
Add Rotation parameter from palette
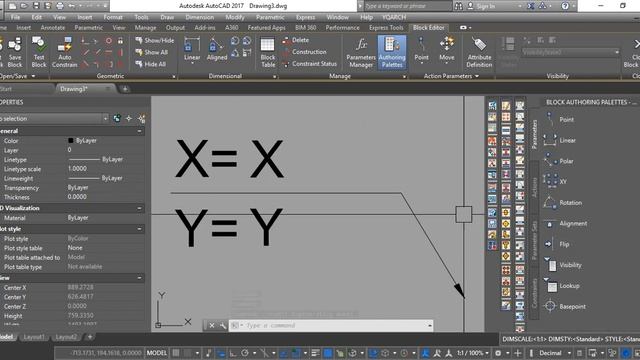tap(562, 202)
